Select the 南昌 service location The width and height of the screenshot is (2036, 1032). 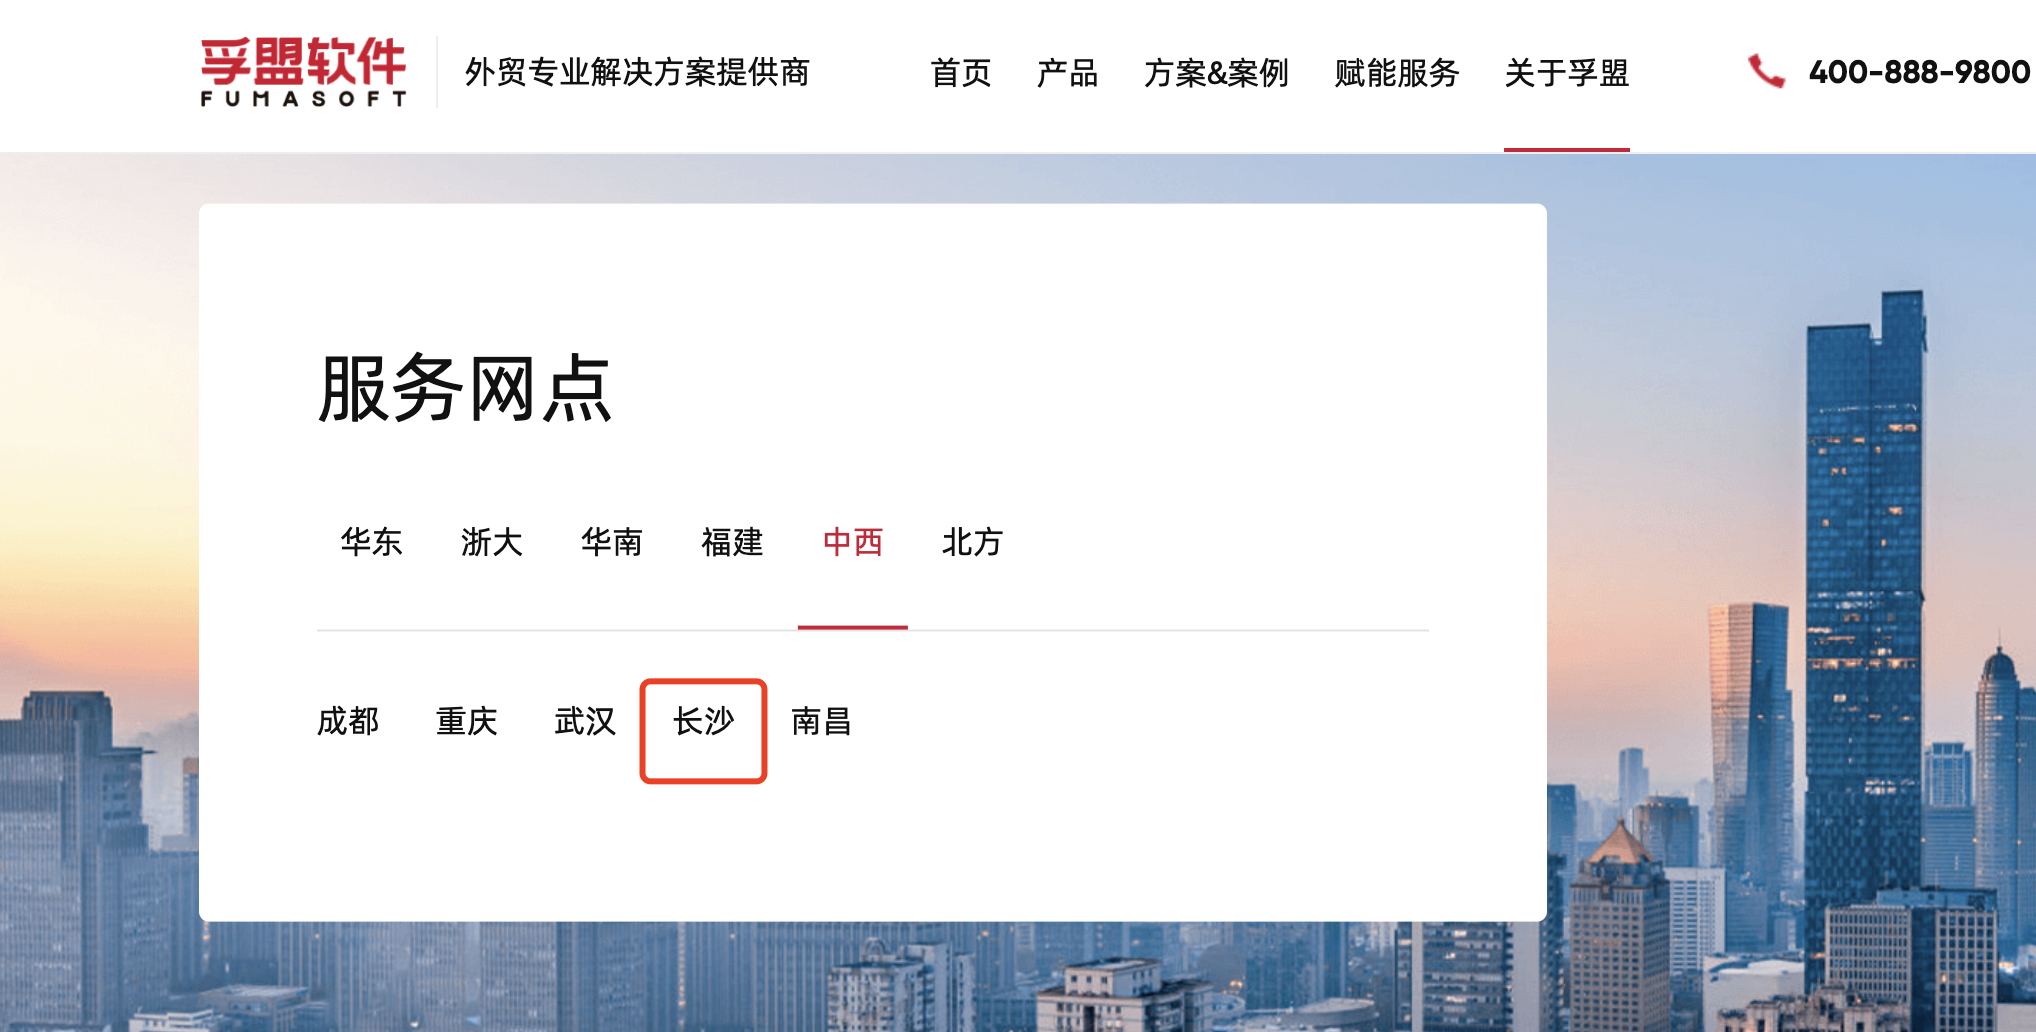[x=821, y=721]
